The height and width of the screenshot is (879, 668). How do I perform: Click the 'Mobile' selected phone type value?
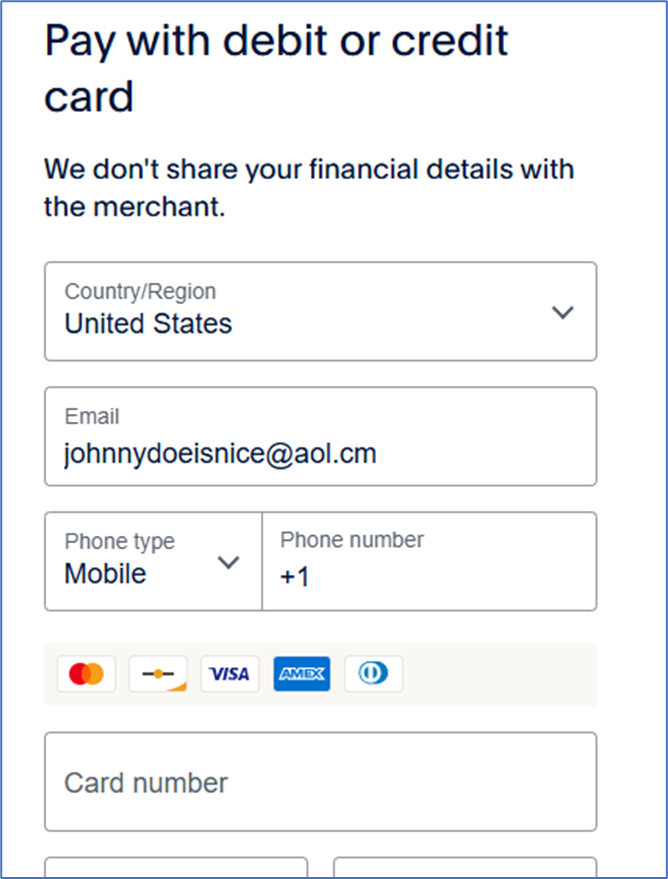[x=105, y=574]
